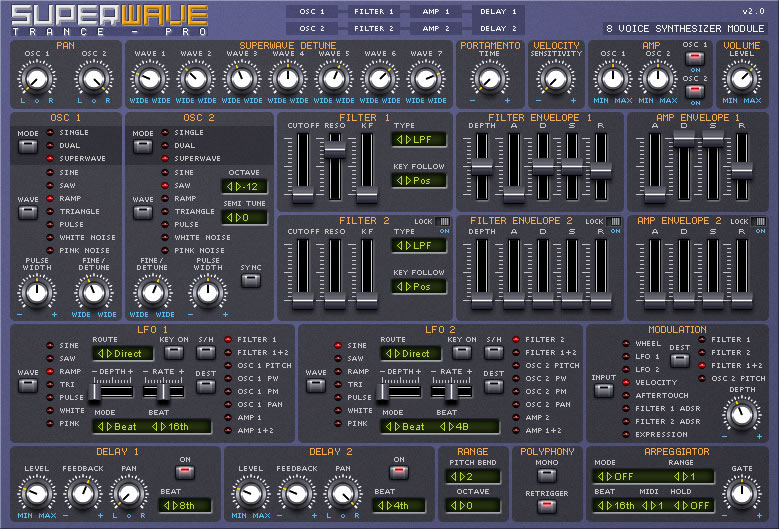Click Modulation Dest button

[x=680, y=361]
